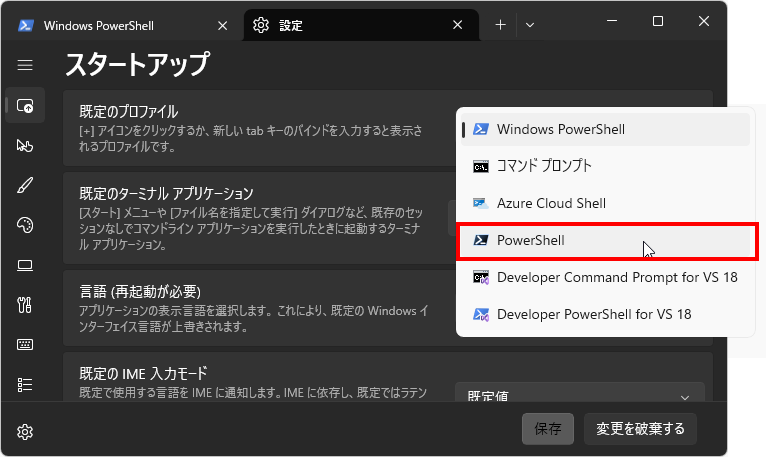Maximize the Terminal window
The height and width of the screenshot is (457, 766).
click(658, 22)
